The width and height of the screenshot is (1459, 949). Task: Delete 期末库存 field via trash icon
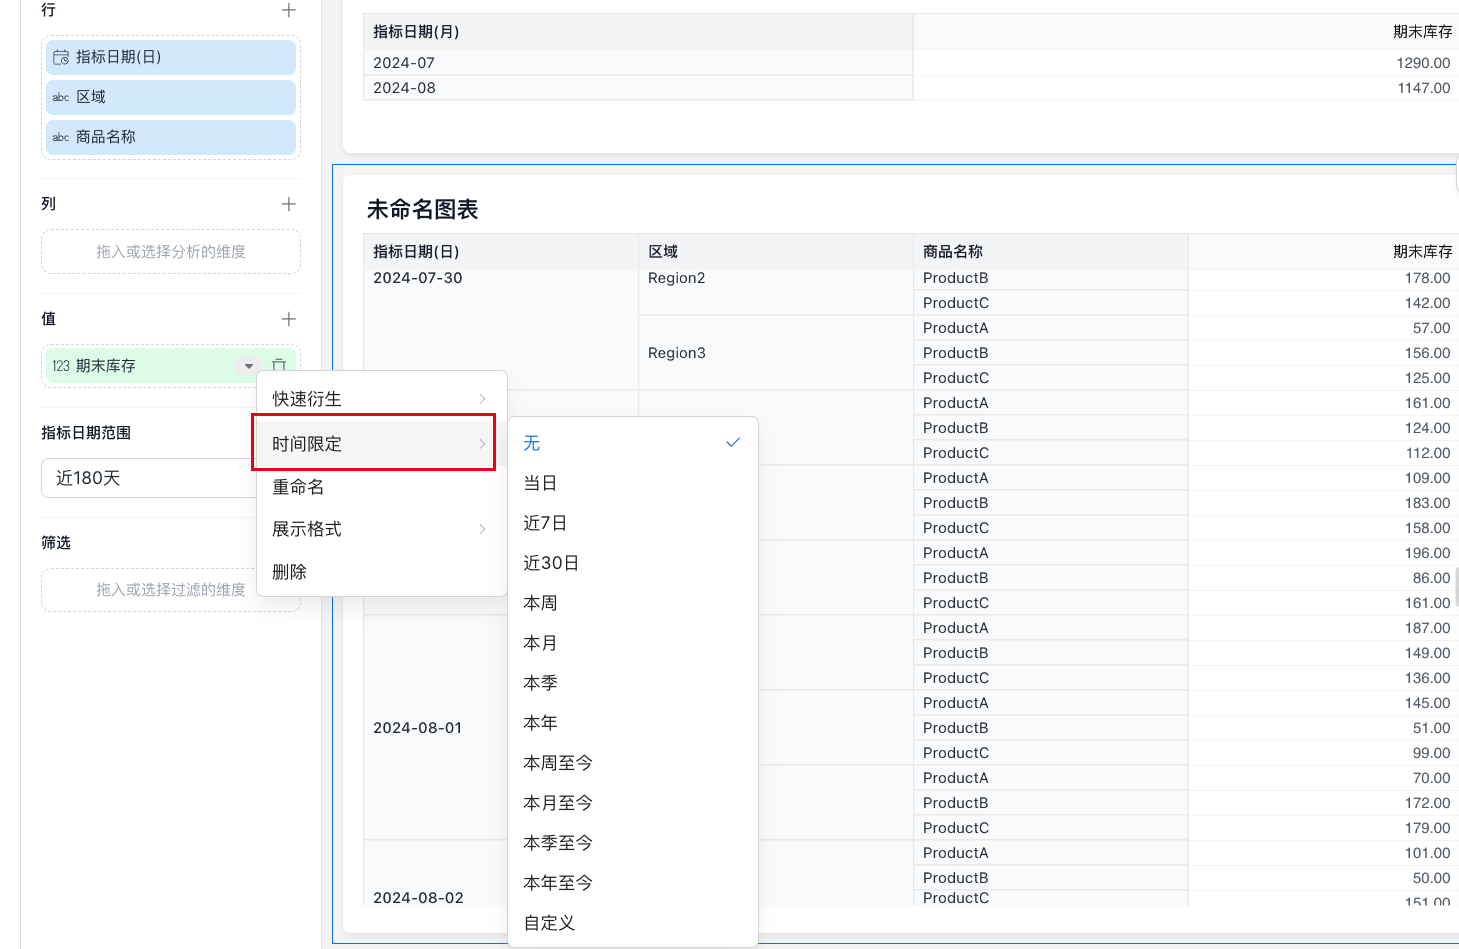pyautogui.click(x=279, y=366)
